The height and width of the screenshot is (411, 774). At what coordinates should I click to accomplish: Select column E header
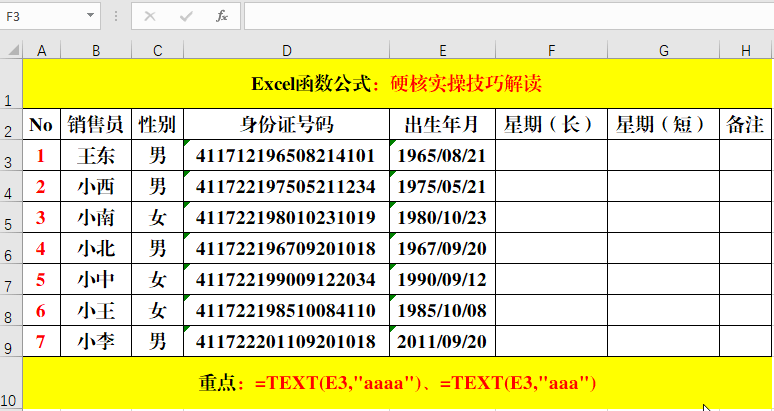(442, 50)
